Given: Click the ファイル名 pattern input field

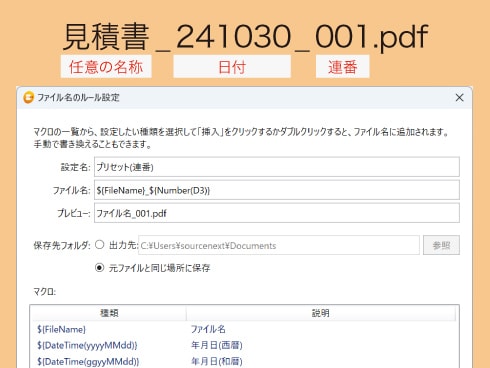Looking at the screenshot, I should [x=277, y=190].
